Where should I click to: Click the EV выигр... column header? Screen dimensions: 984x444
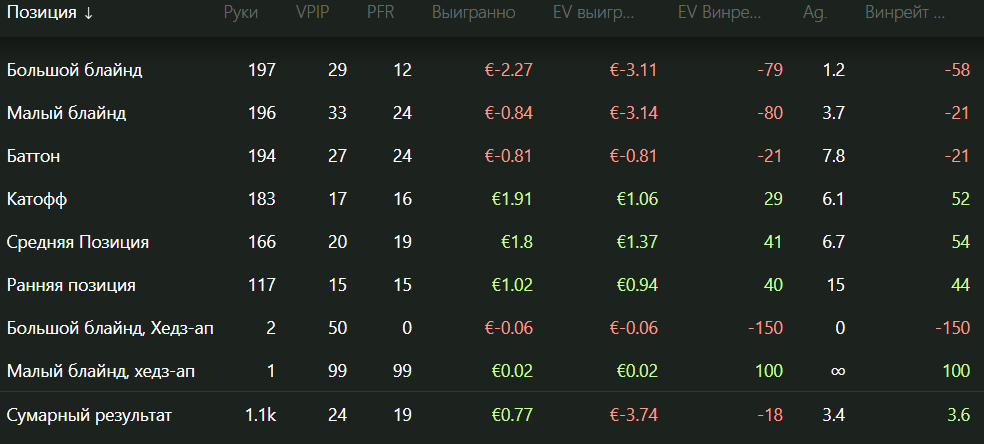tap(594, 13)
